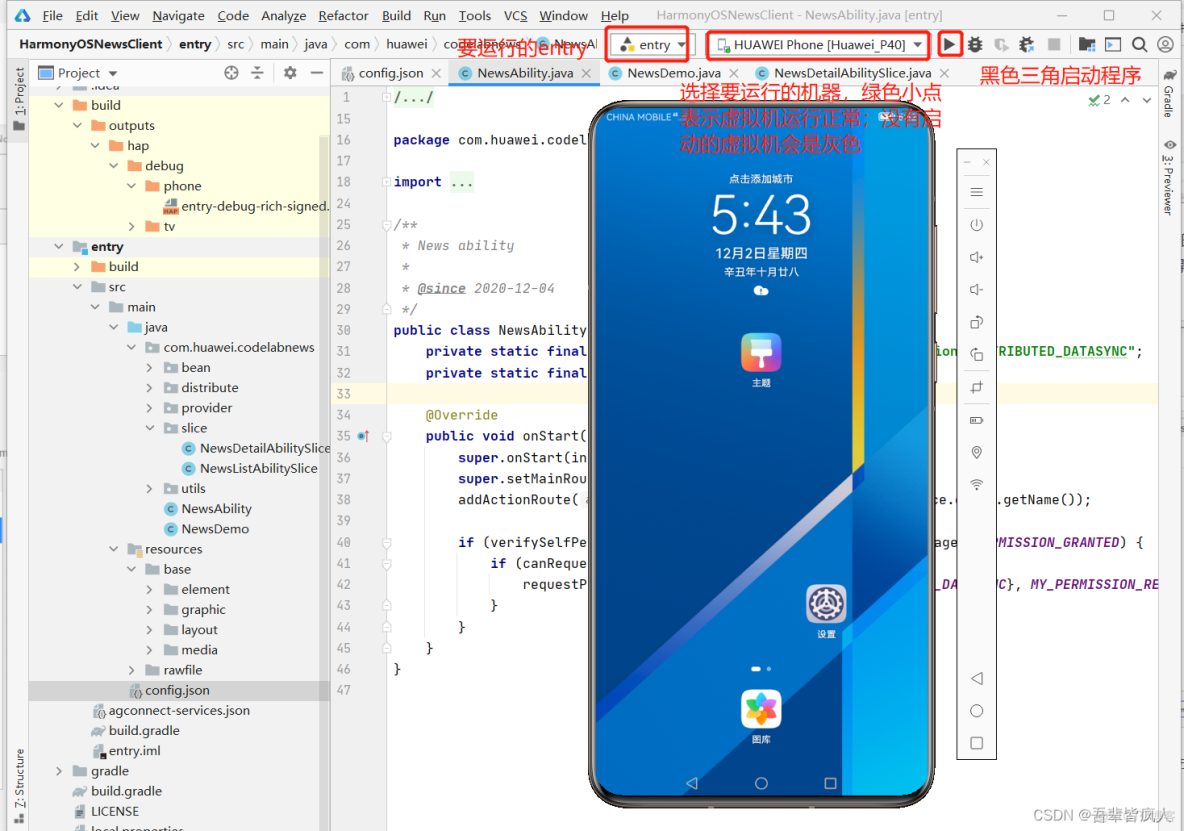Open the search everywhere magnifier

[x=1139, y=45]
